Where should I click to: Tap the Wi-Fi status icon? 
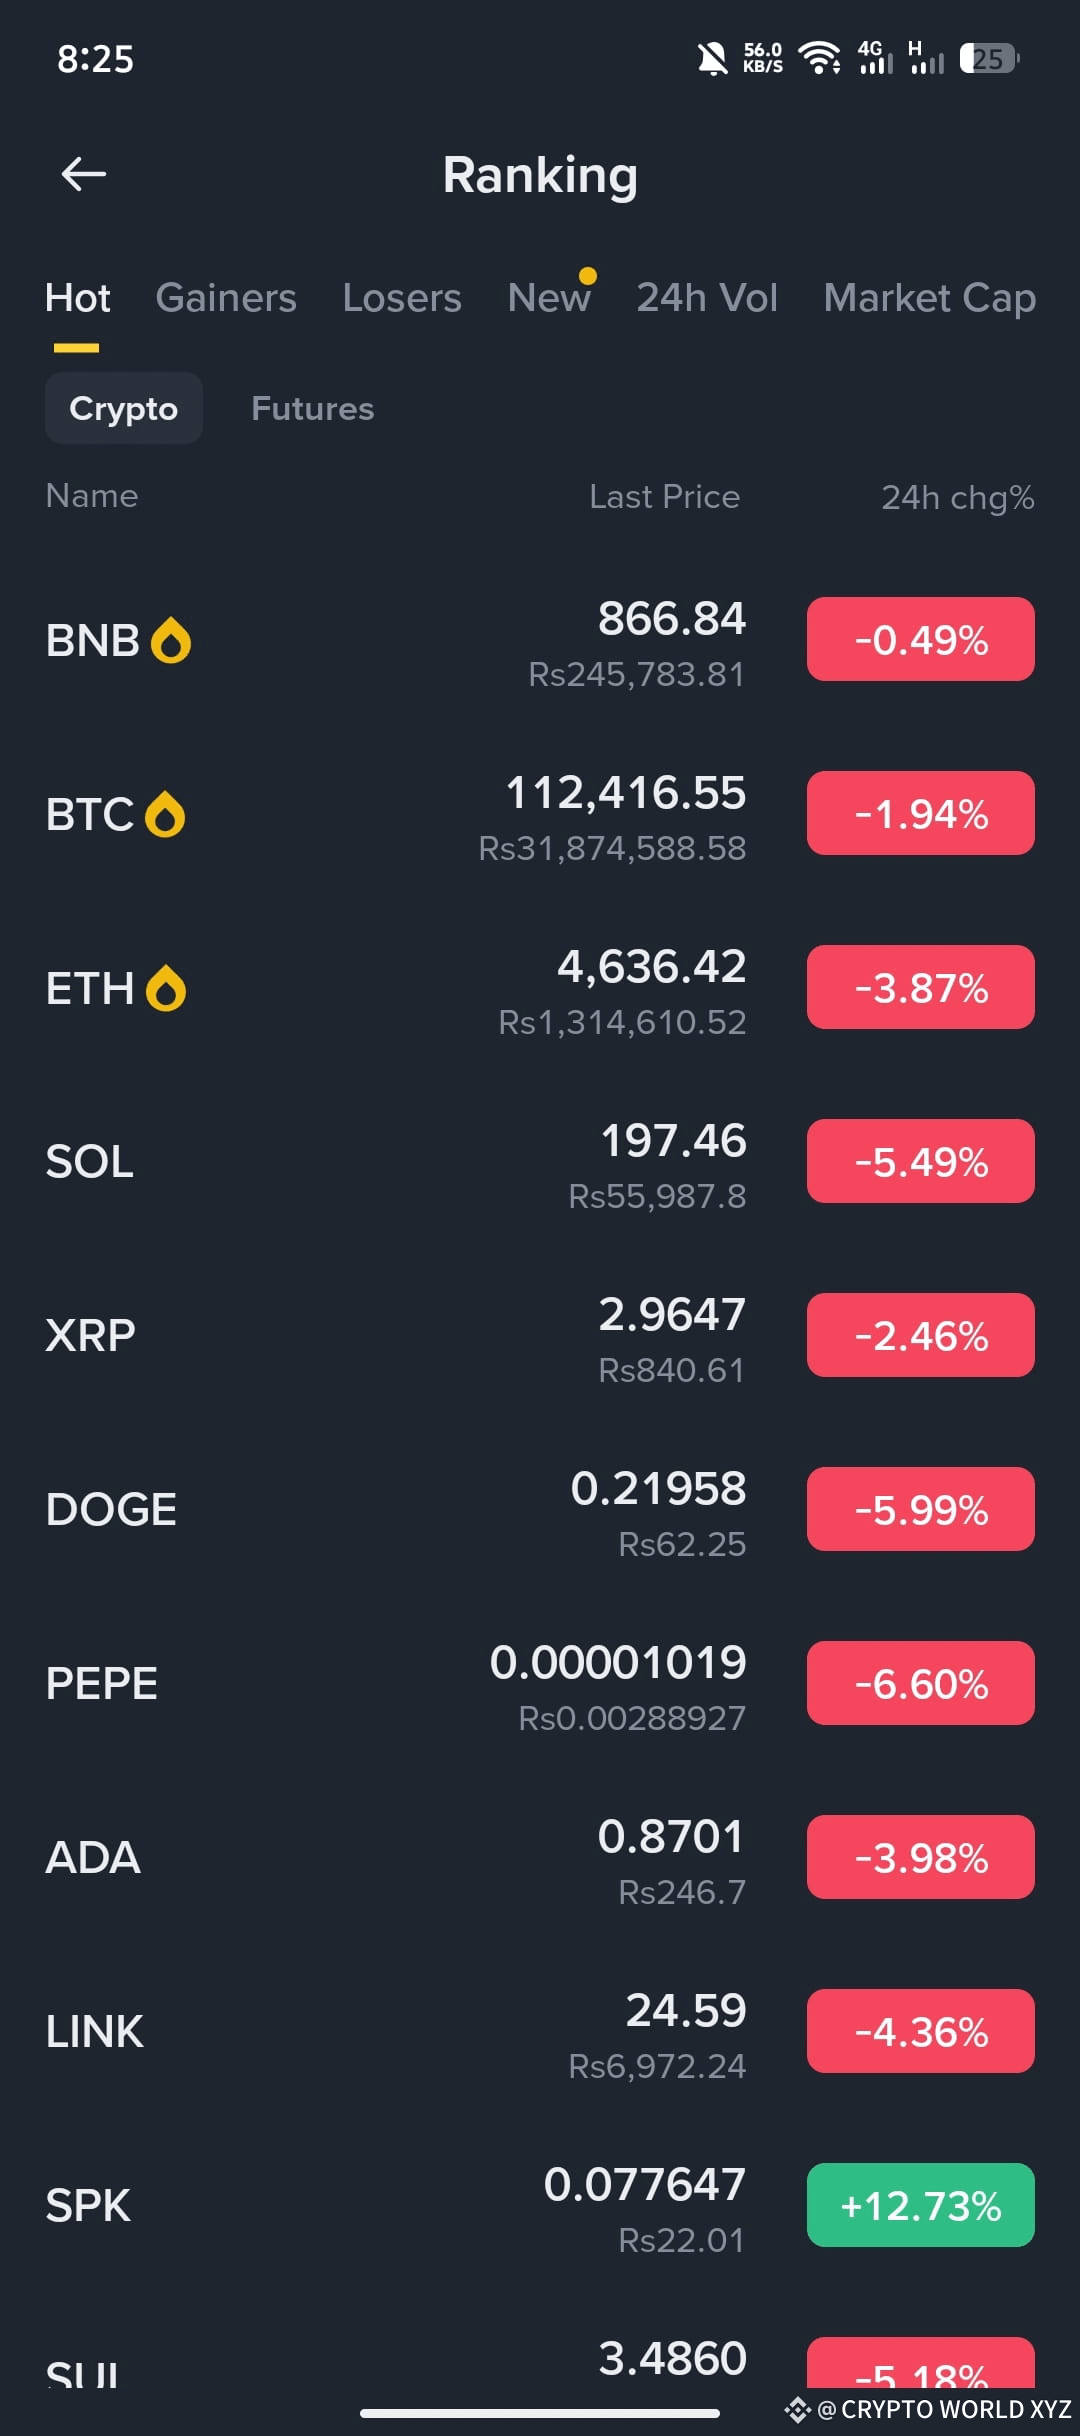[x=819, y=58]
